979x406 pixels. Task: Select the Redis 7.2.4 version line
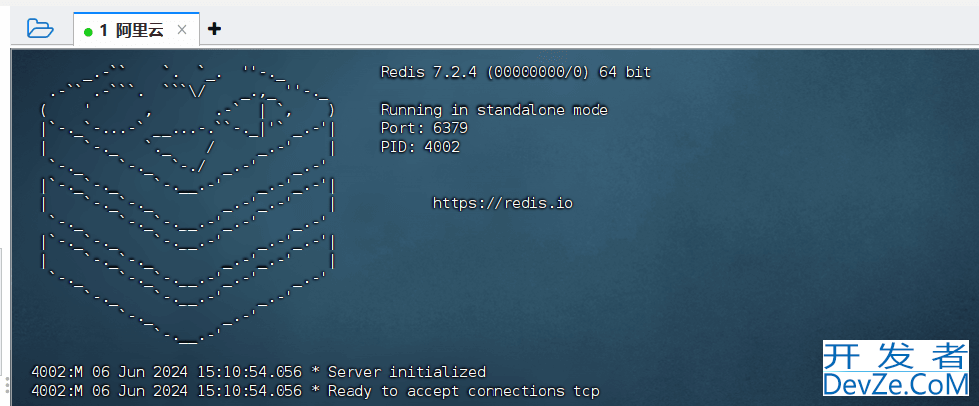coord(516,72)
